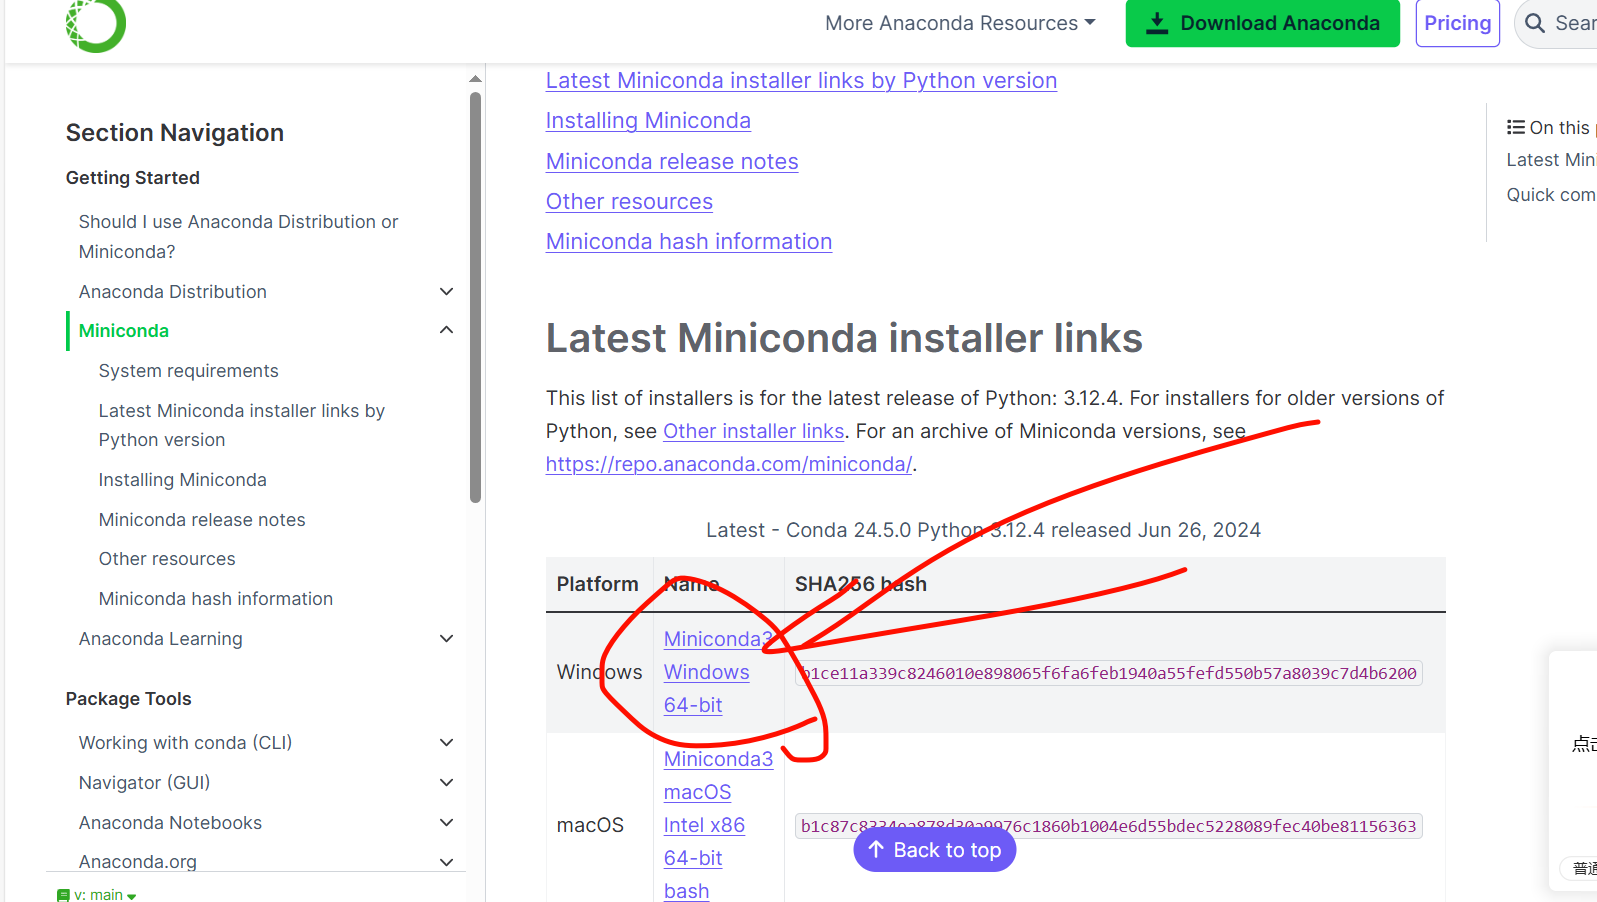Screen dimensions: 1597x902
Task: Click the sidebar scroll up arrow
Action: (476, 78)
